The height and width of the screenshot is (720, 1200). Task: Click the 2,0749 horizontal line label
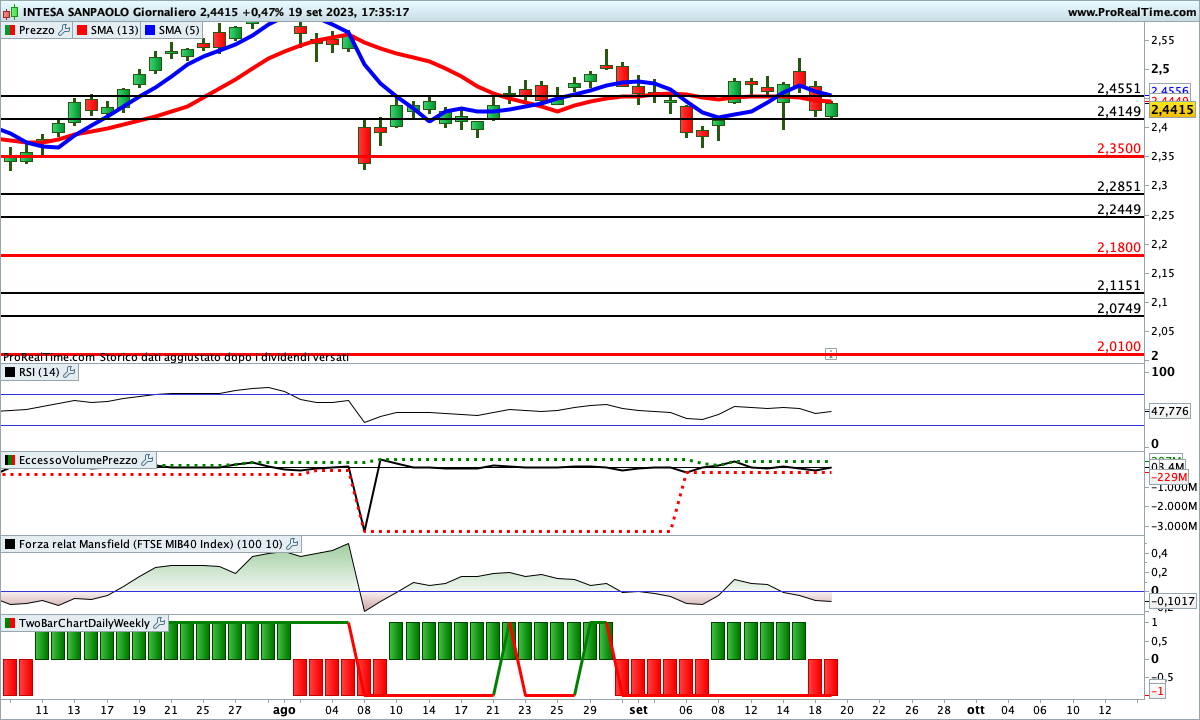(x=1118, y=308)
